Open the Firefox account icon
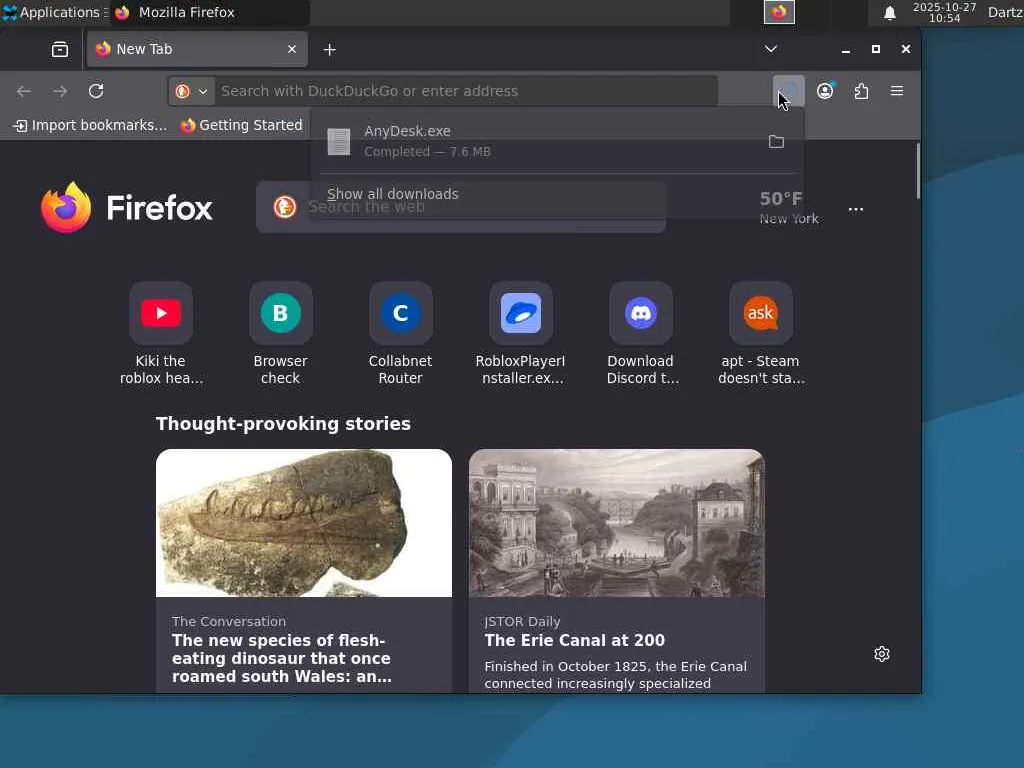The width and height of the screenshot is (1024, 768). [x=825, y=91]
